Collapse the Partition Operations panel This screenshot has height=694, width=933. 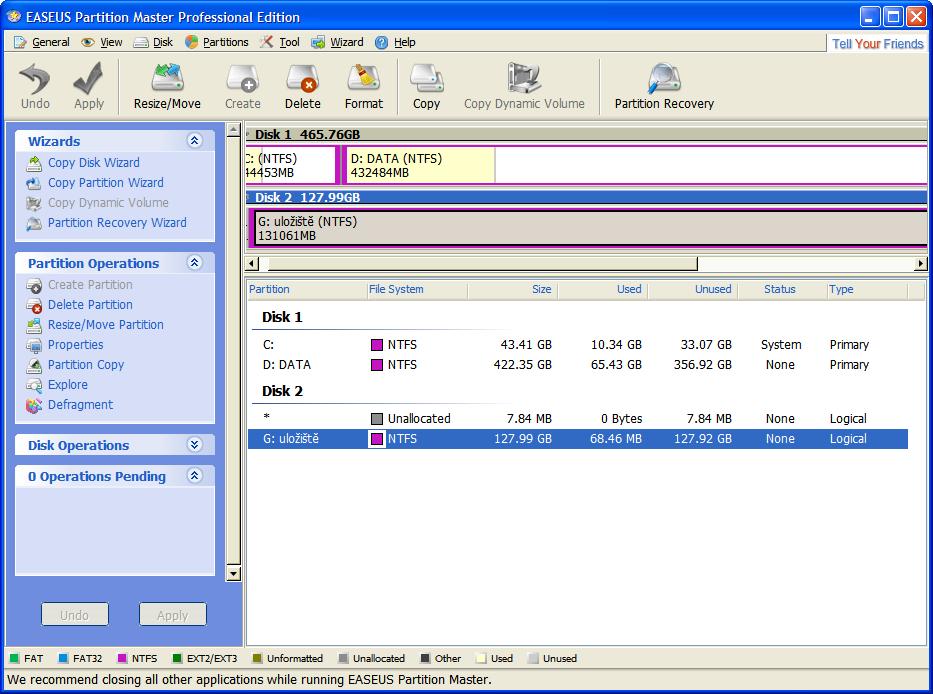195,263
